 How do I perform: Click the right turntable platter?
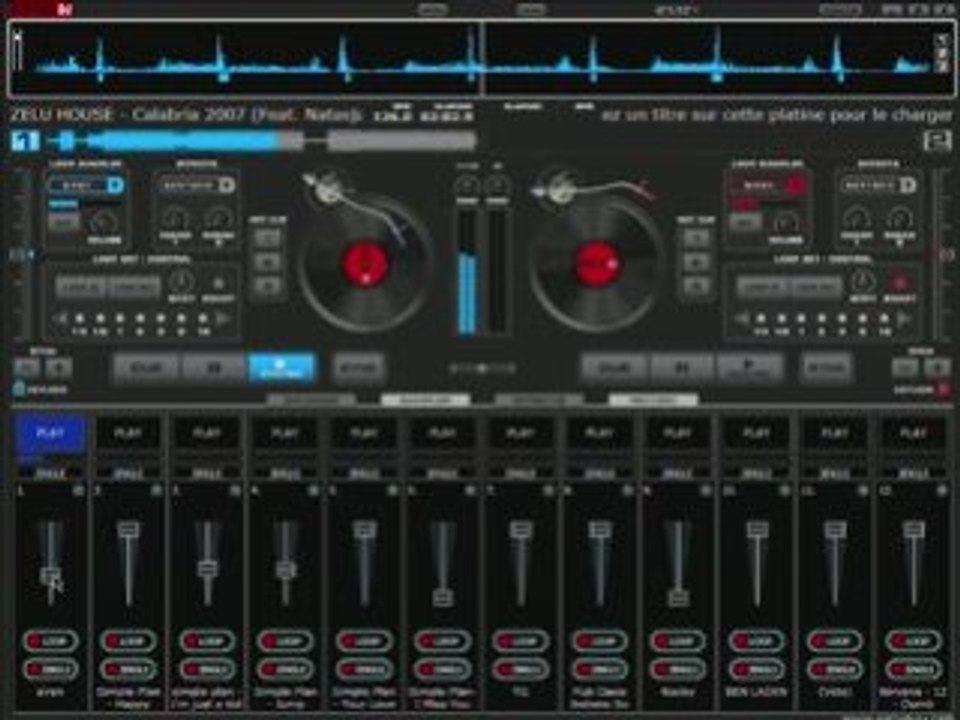coord(596,263)
